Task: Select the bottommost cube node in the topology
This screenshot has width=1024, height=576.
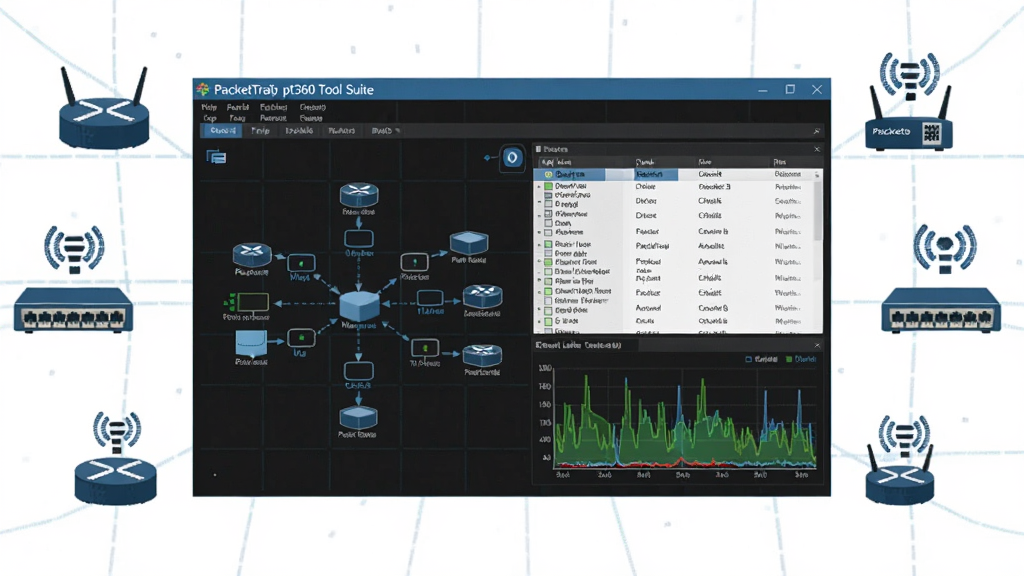Action: tap(358, 417)
